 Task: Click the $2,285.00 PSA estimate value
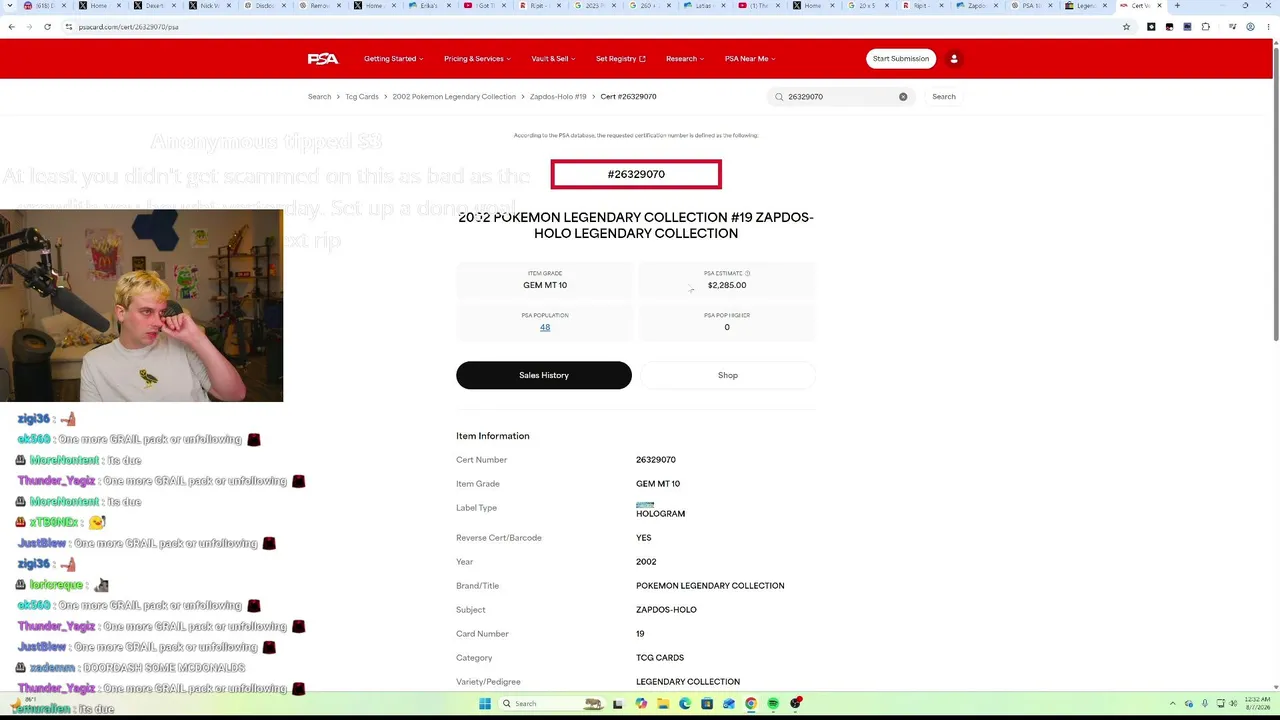(727, 286)
